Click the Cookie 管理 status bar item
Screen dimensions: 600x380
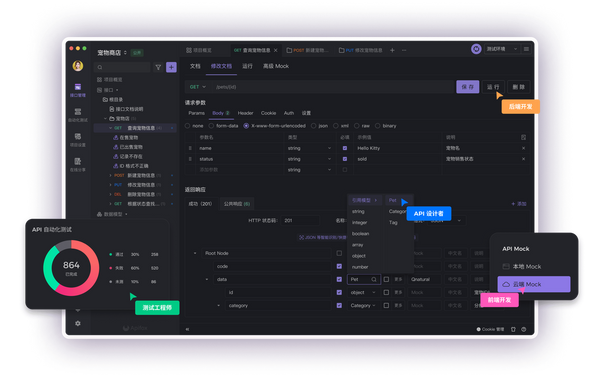tap(490, 329)
